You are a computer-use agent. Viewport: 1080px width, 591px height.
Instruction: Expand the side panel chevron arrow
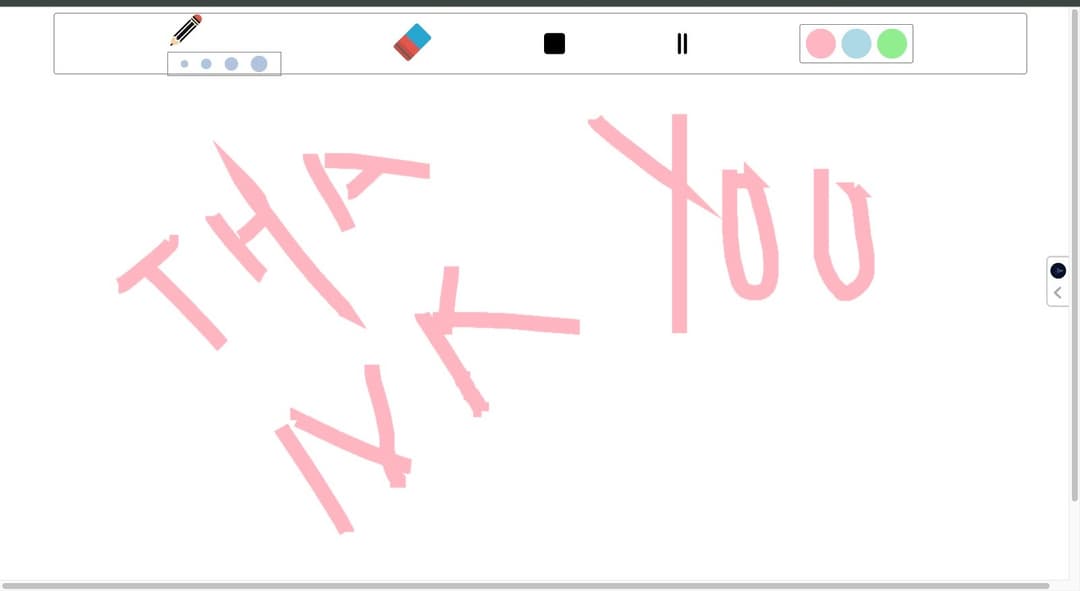[1058, 293]
